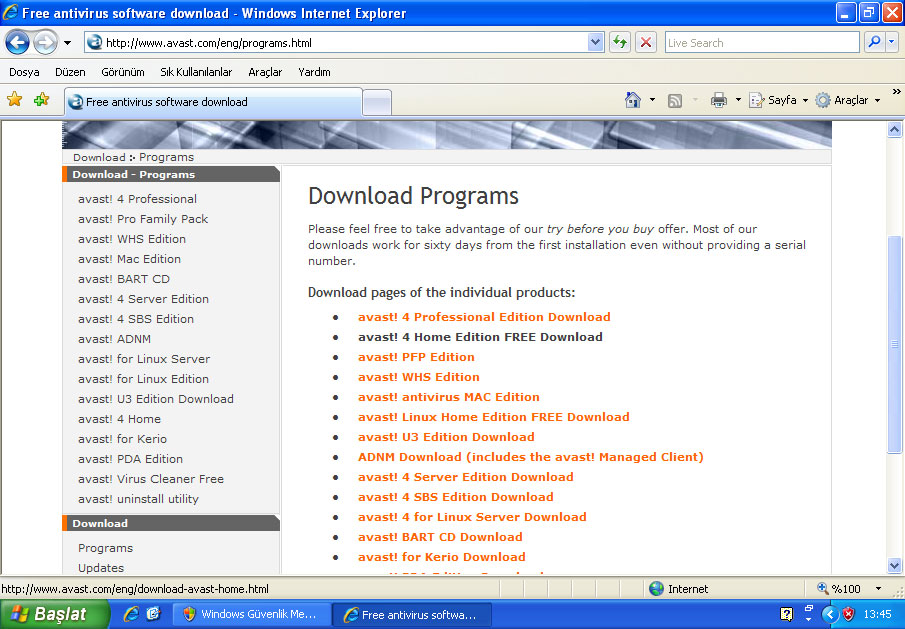This screenshot has width=905, height=629.
Task: Select sidebar item avast! Pro Family Pack
Action: (143, 219)
